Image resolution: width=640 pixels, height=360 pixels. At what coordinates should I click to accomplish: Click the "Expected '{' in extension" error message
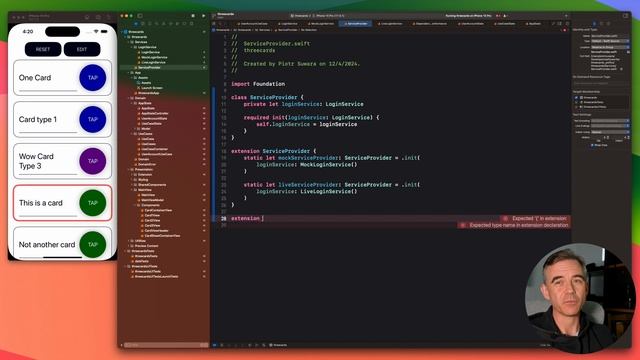pos(539,218)
